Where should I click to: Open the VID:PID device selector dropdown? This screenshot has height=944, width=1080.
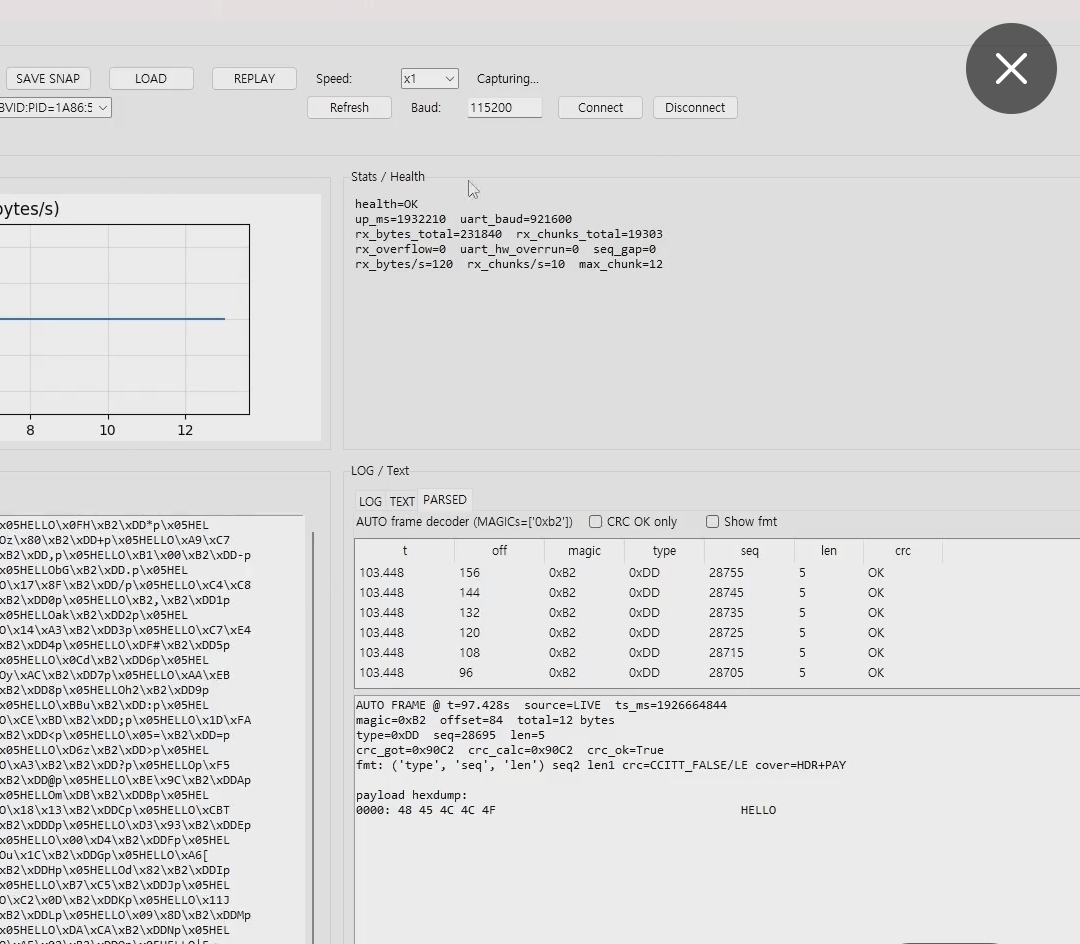pyautogui.click(x=55, y=106)
